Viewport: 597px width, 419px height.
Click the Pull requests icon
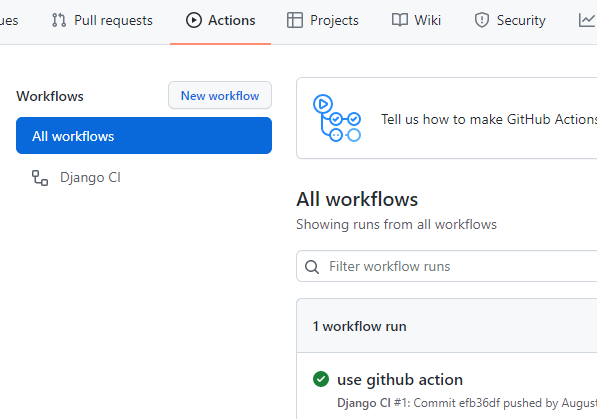coord(59,20)
